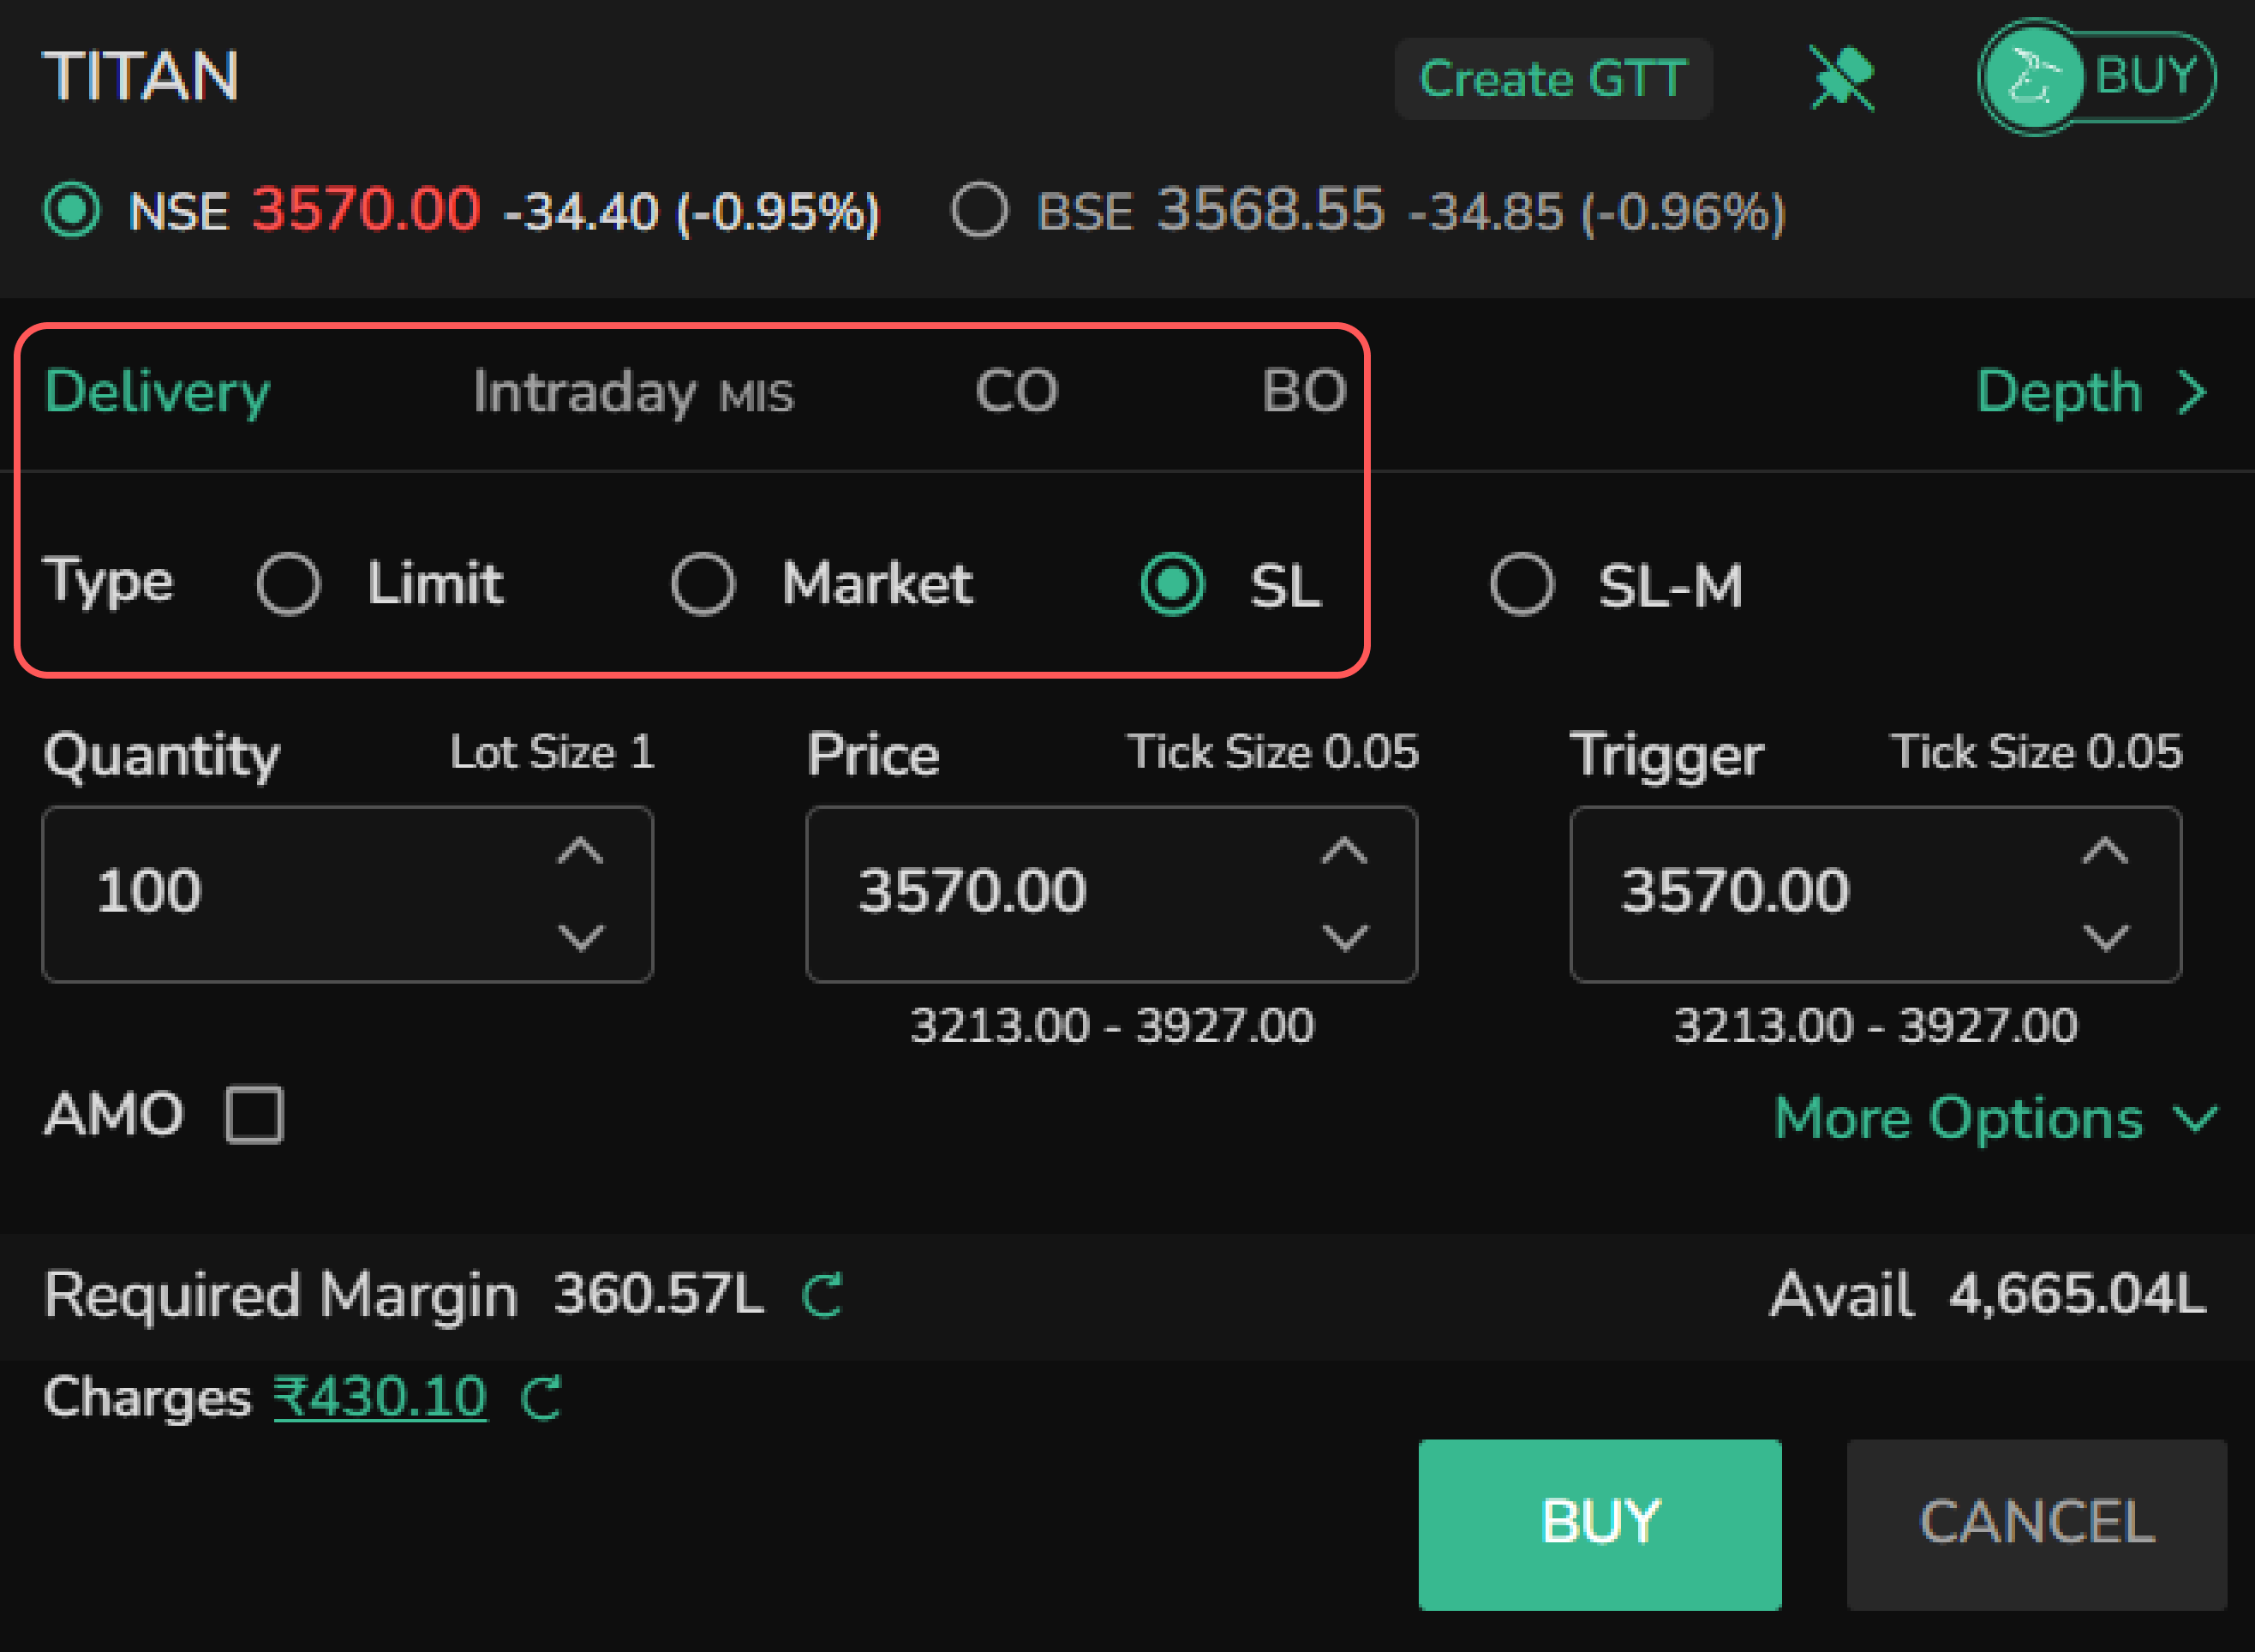The width and height of the screenshot is (2255, 1652).
Task: Select Market order type
Action: (703, 584)
